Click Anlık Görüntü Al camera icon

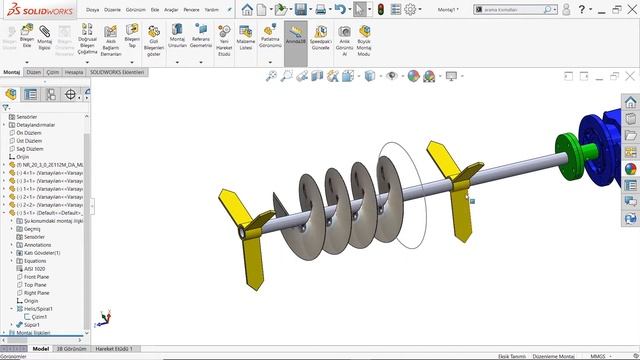344,31
